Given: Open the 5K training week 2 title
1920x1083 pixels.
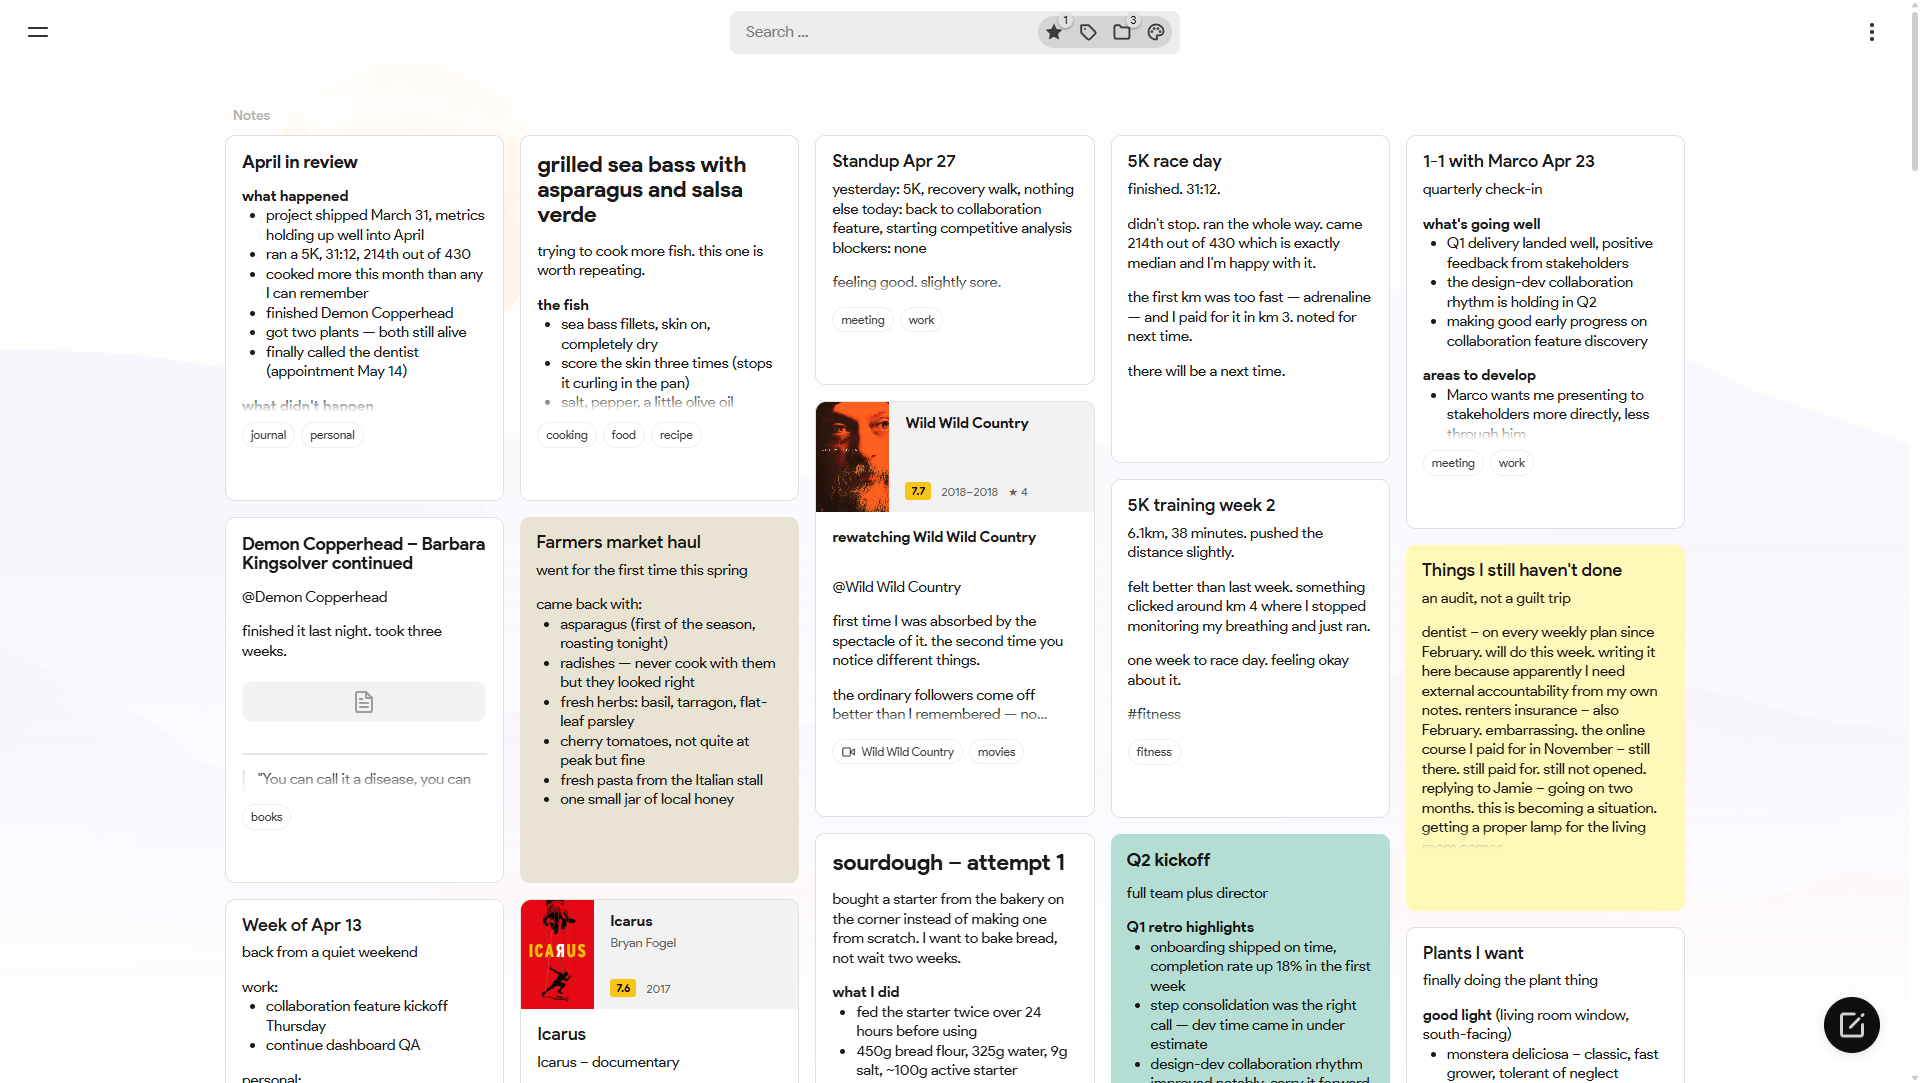Looking at the screenshot, I should click(x=1201, y=505).
